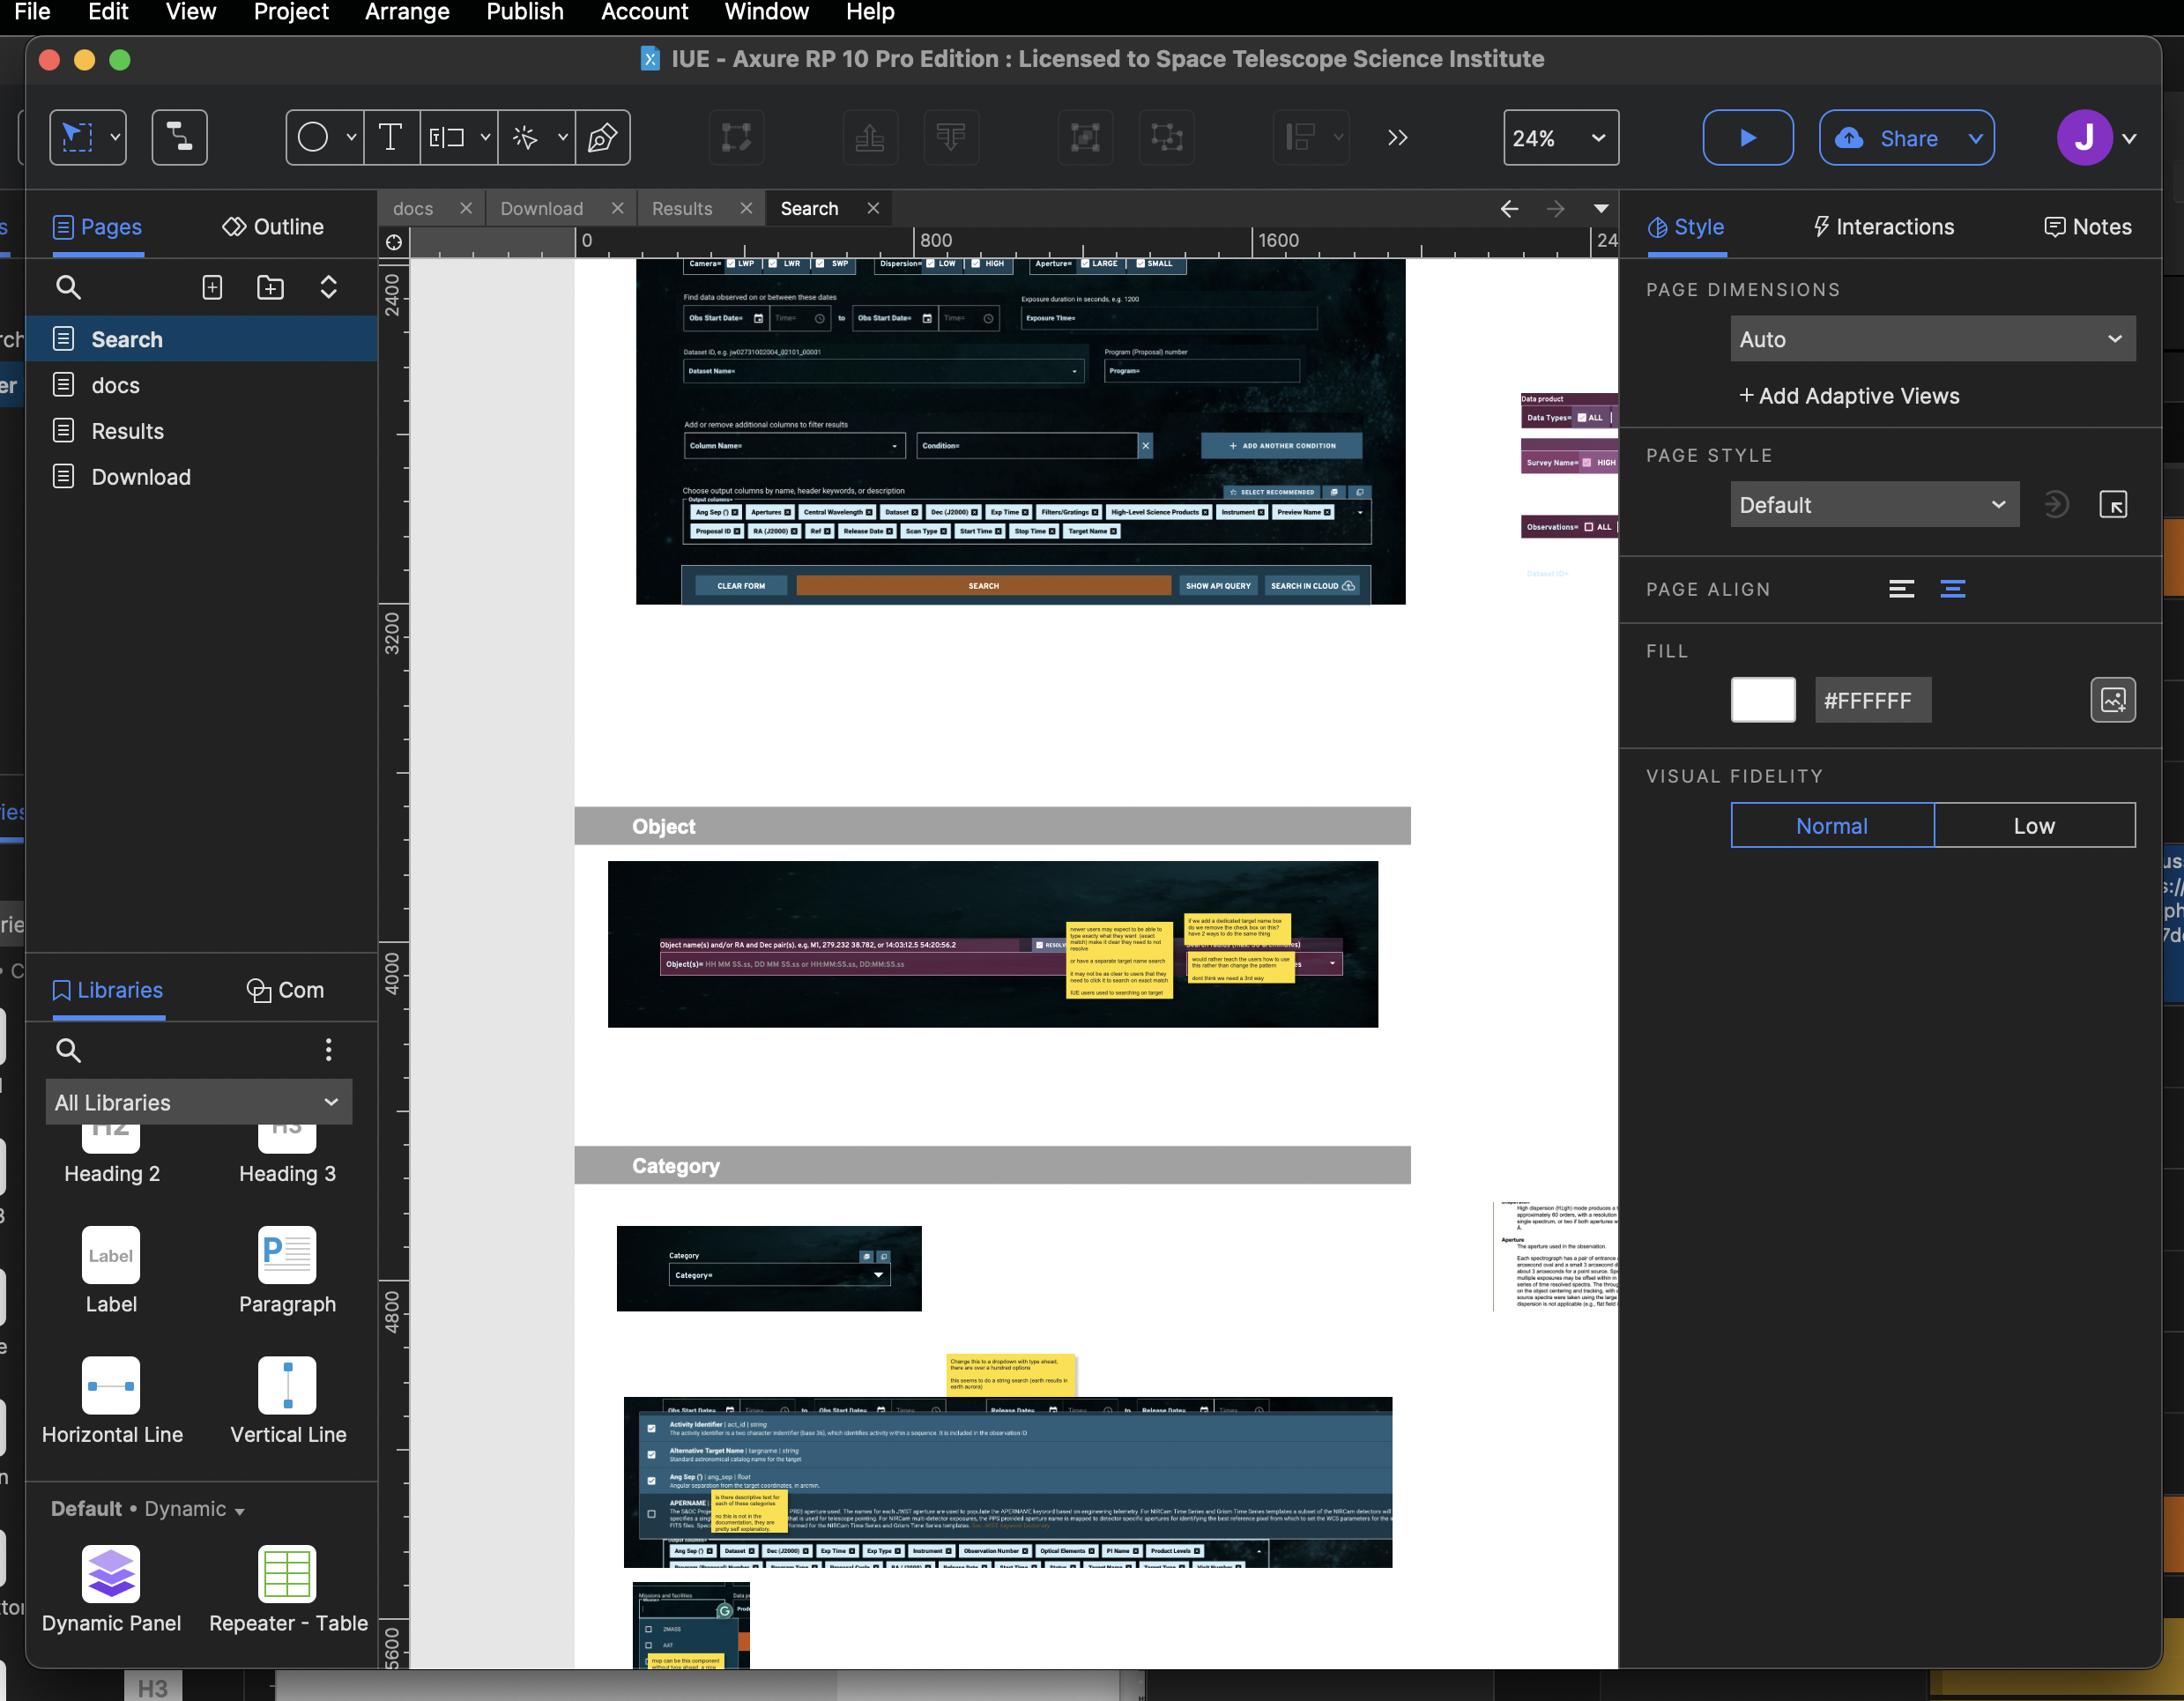Search pages with magnifier icon
Screen dimensions: 2184x1701
click(68, 288)
